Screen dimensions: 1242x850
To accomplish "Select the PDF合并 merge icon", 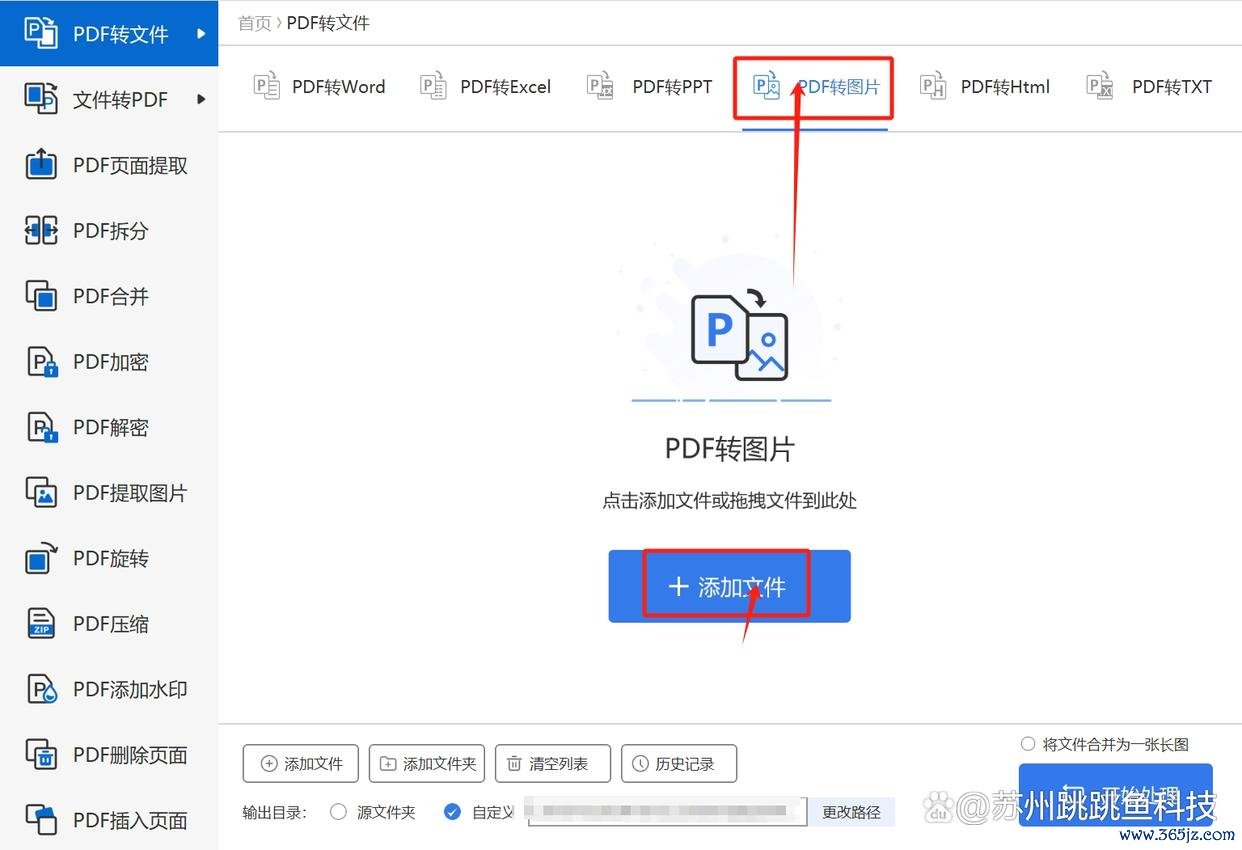I will [40, 296].
